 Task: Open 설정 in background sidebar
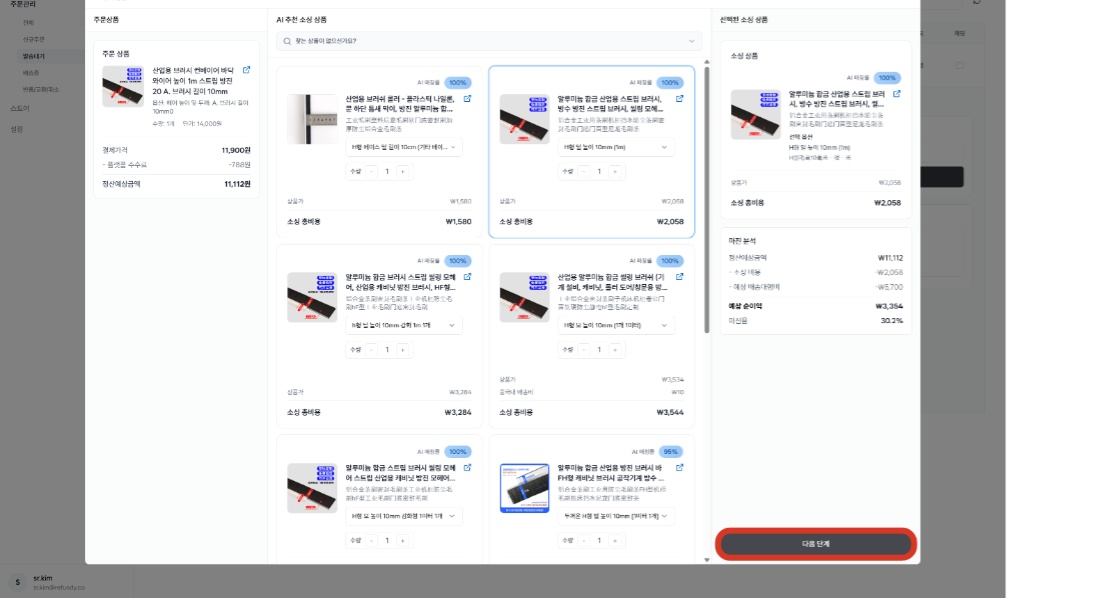click(x=16, y=129)
